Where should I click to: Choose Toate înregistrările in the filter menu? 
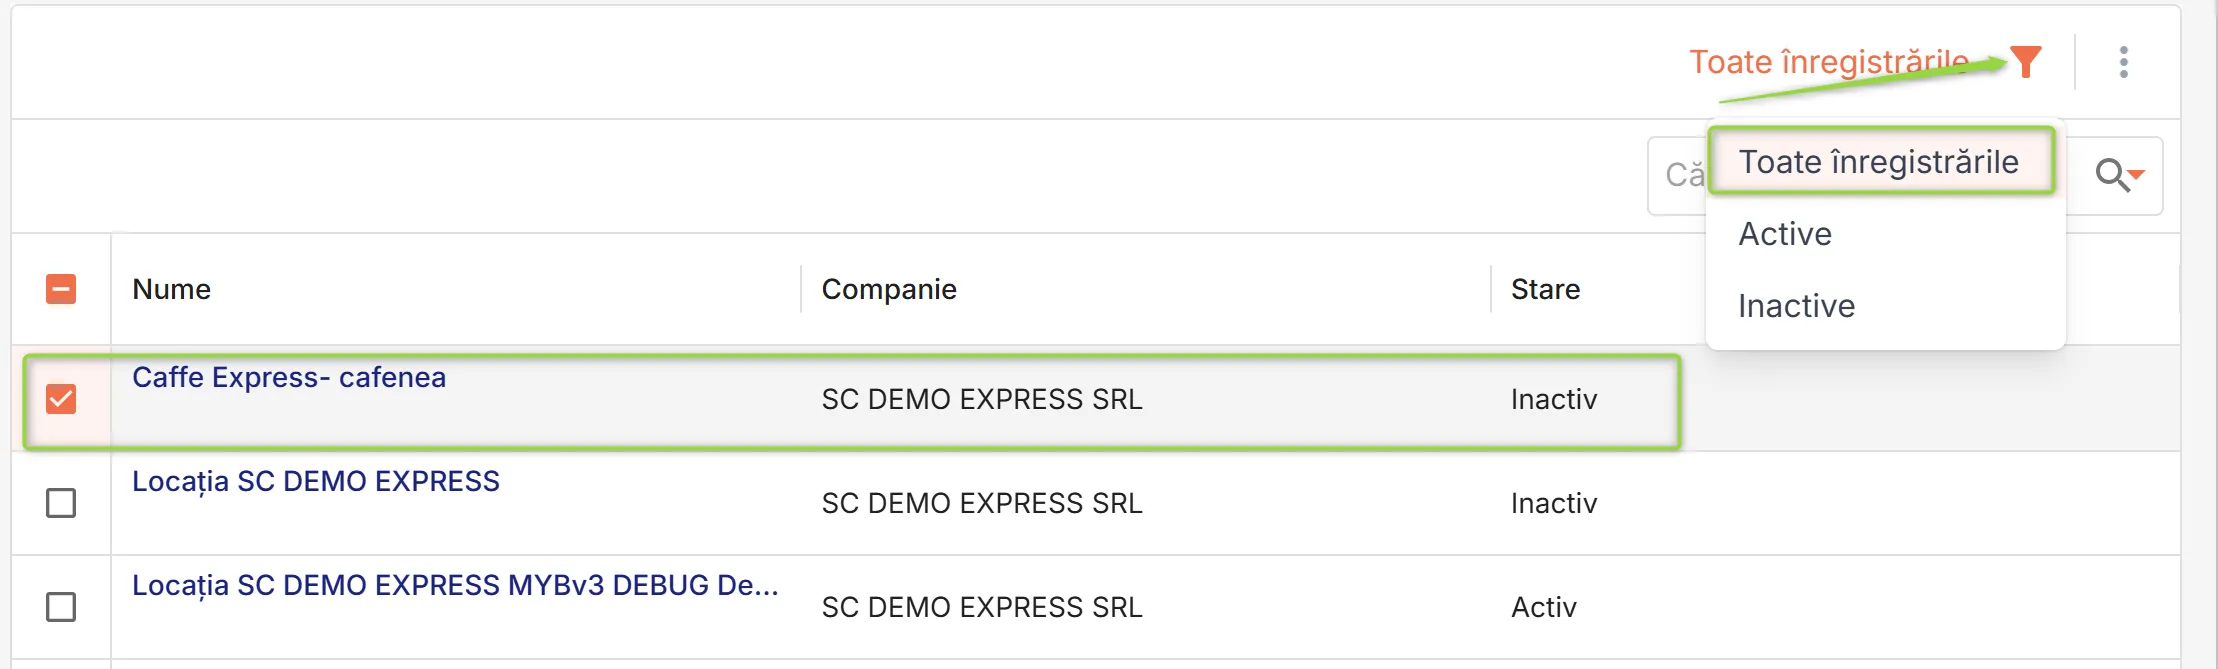(1880, 161)
